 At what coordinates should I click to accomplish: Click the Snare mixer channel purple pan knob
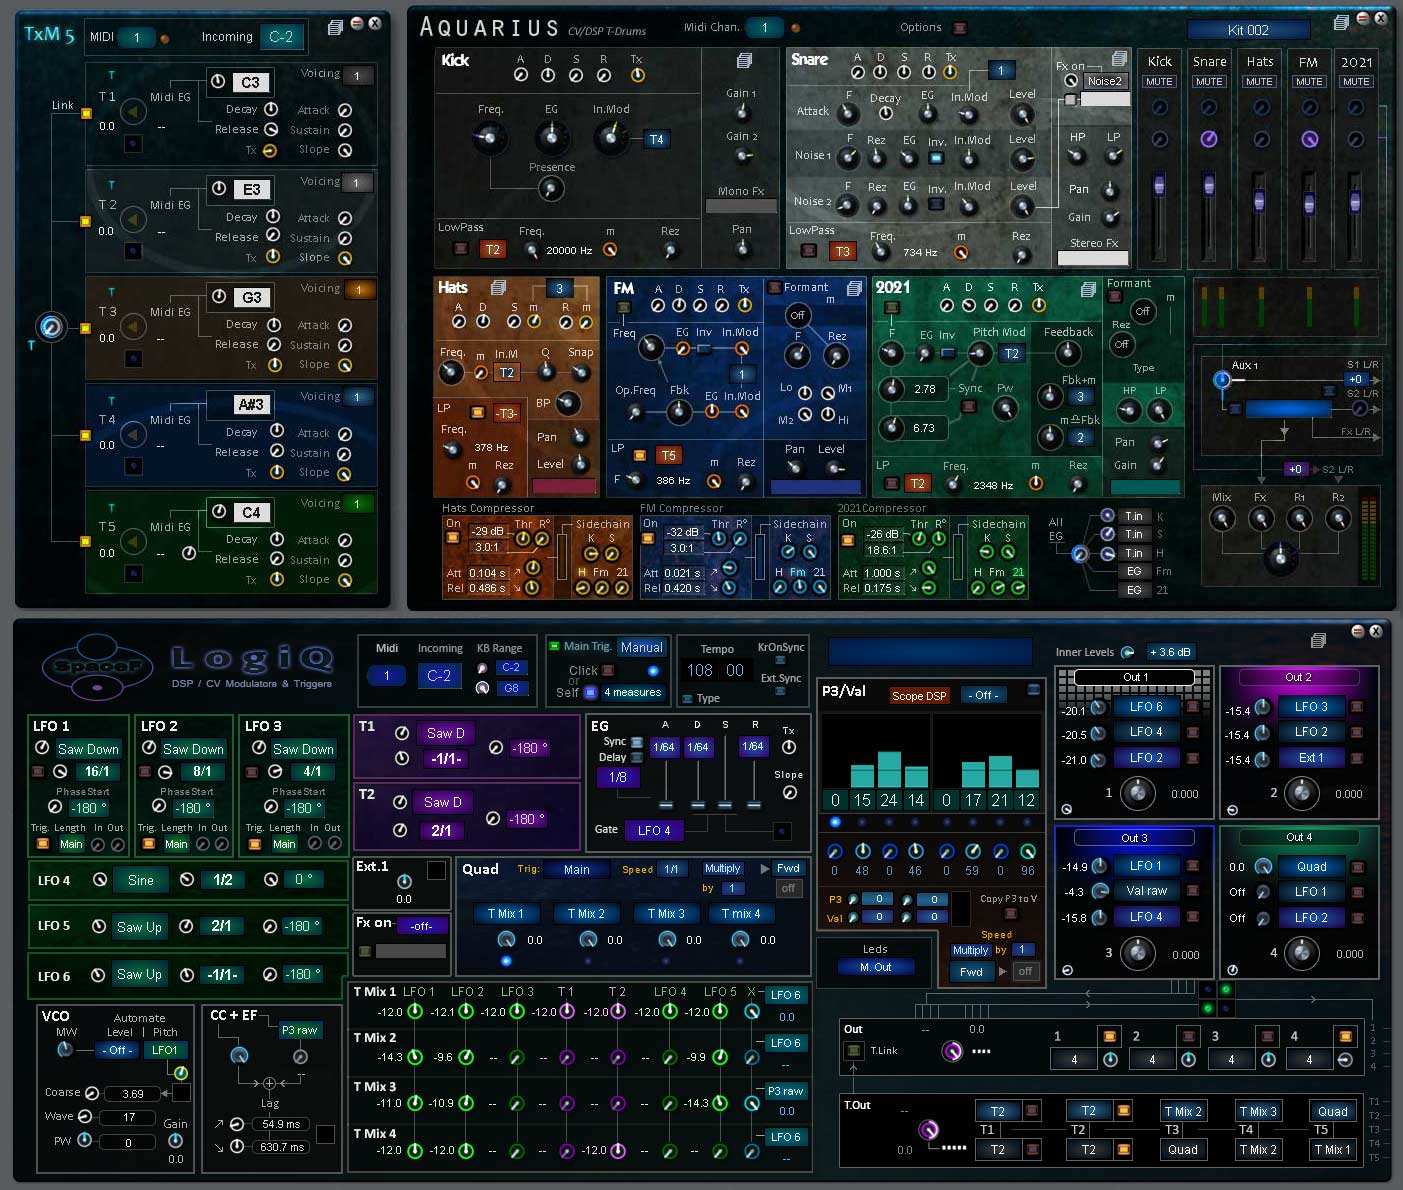point(1208,139)
